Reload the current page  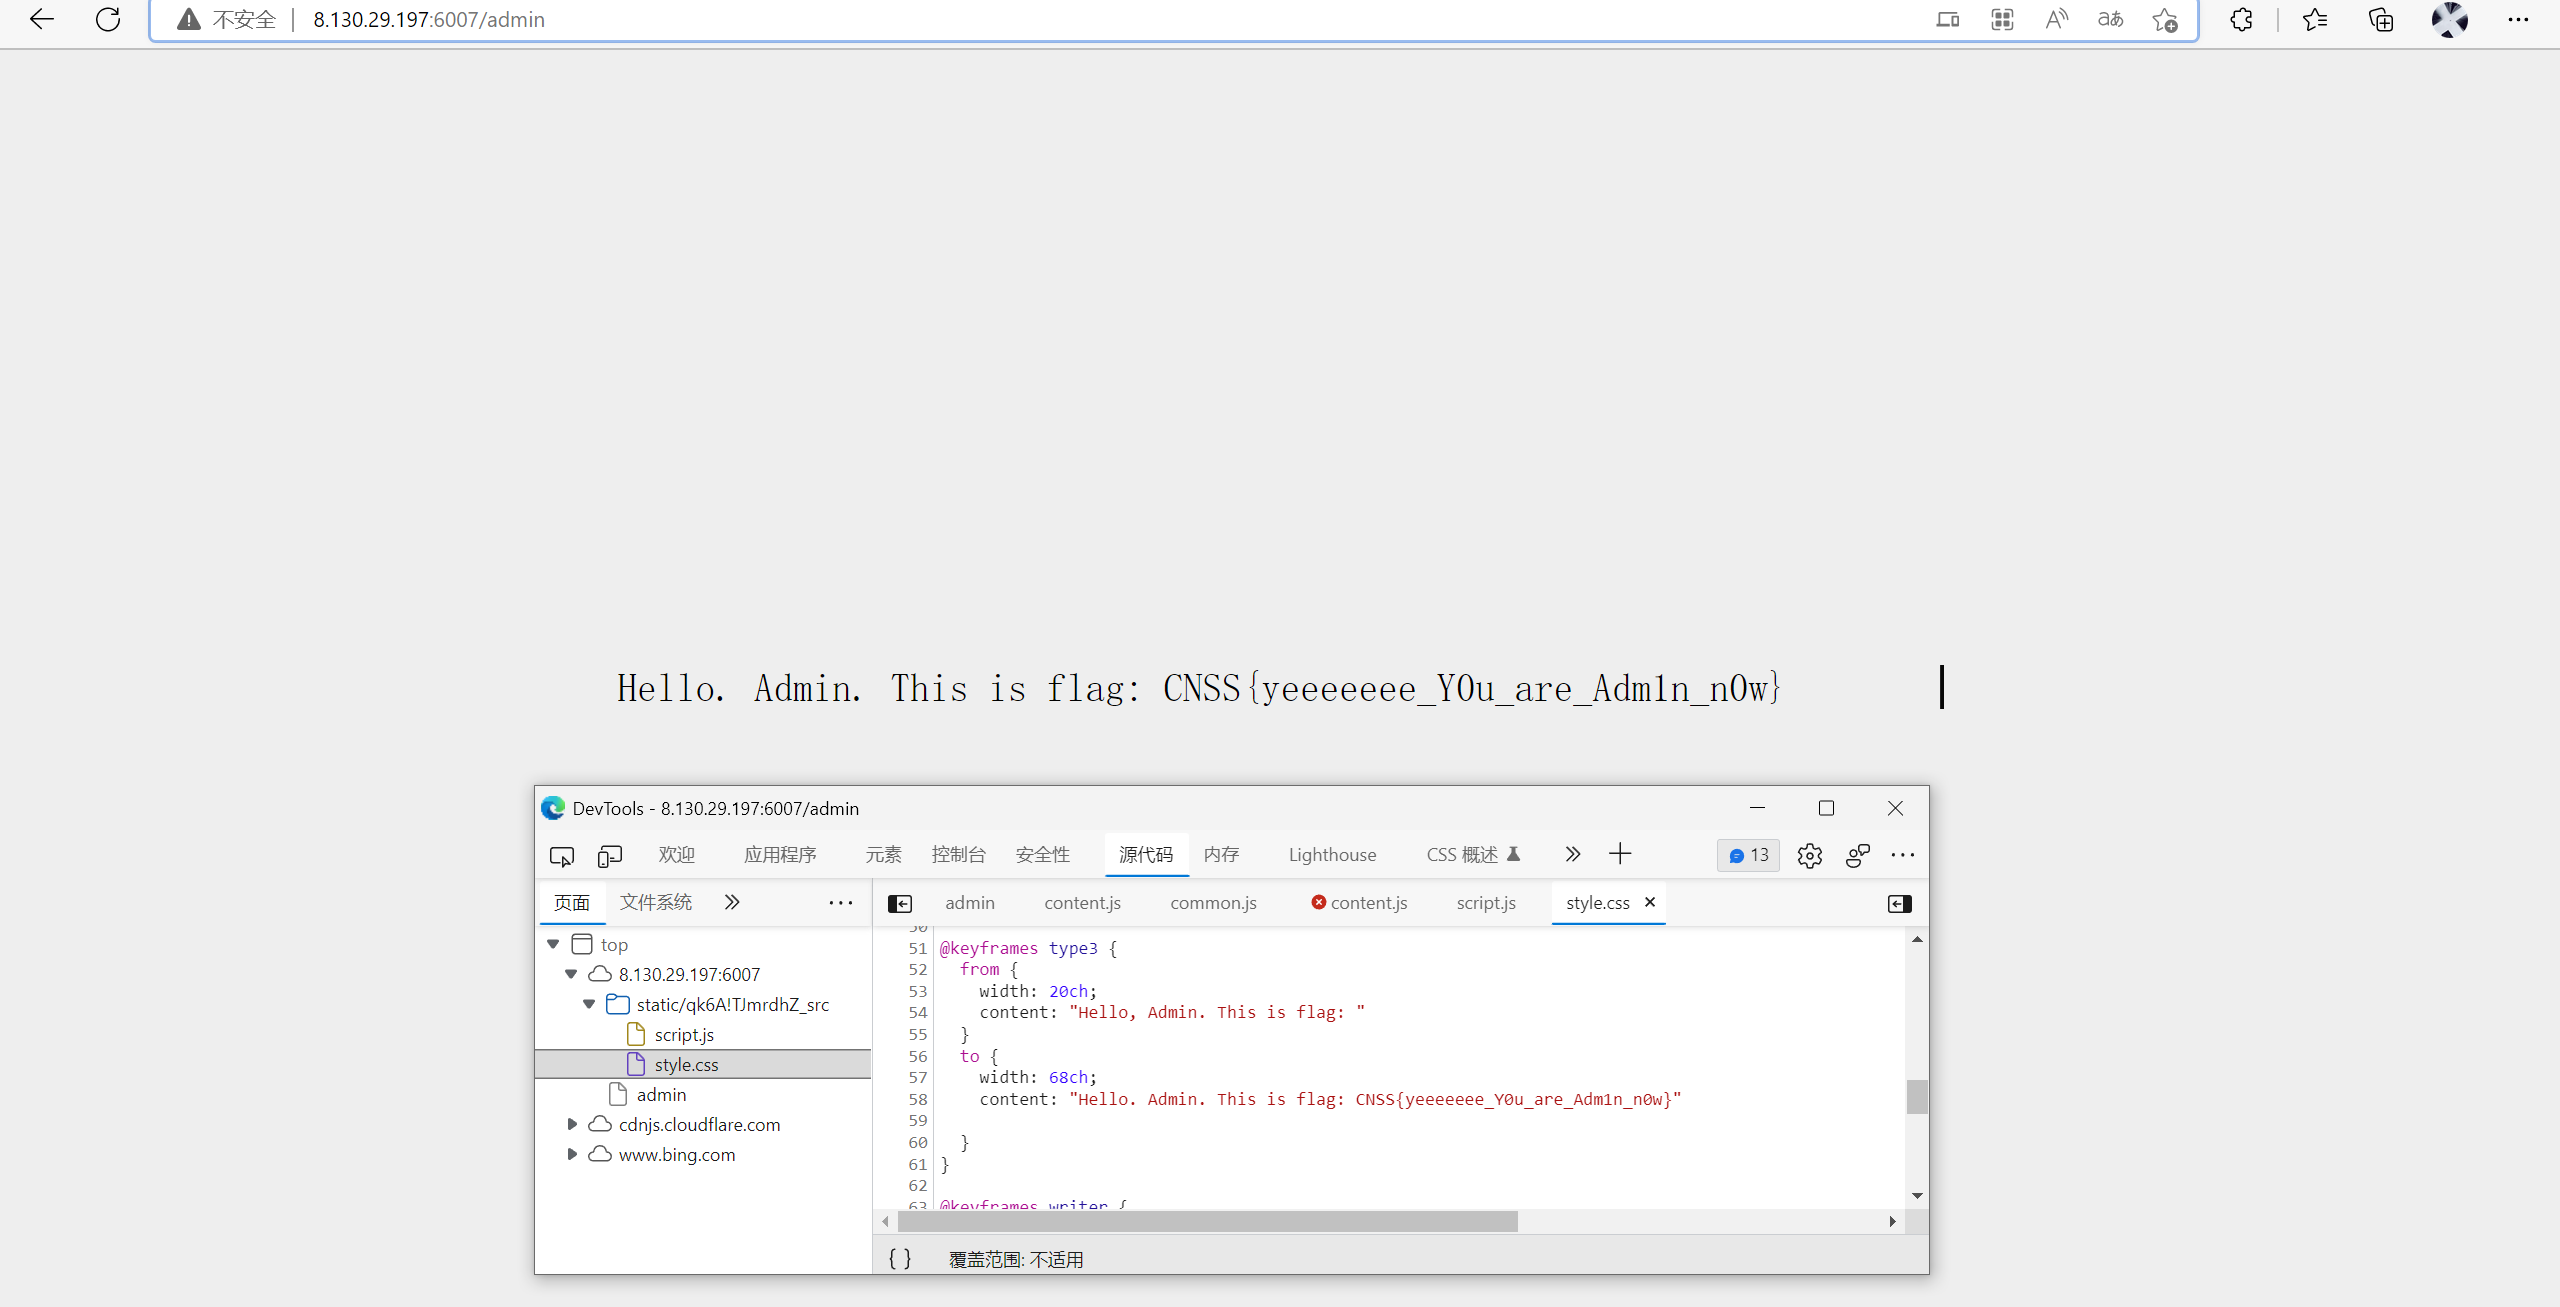[108, 19]
